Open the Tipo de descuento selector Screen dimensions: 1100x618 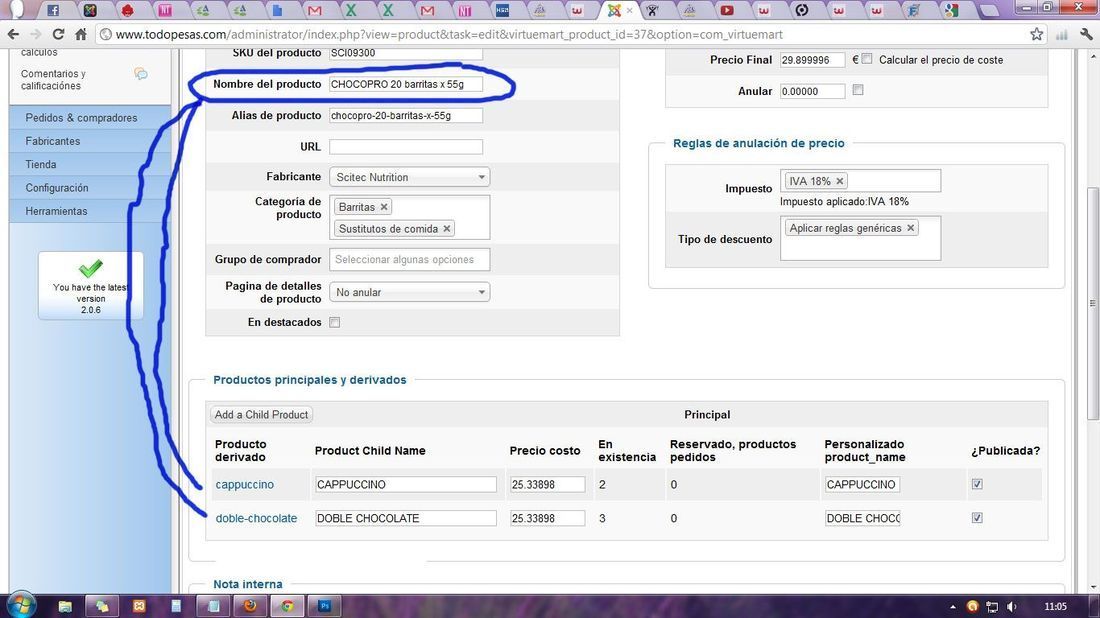pos(860,239)
